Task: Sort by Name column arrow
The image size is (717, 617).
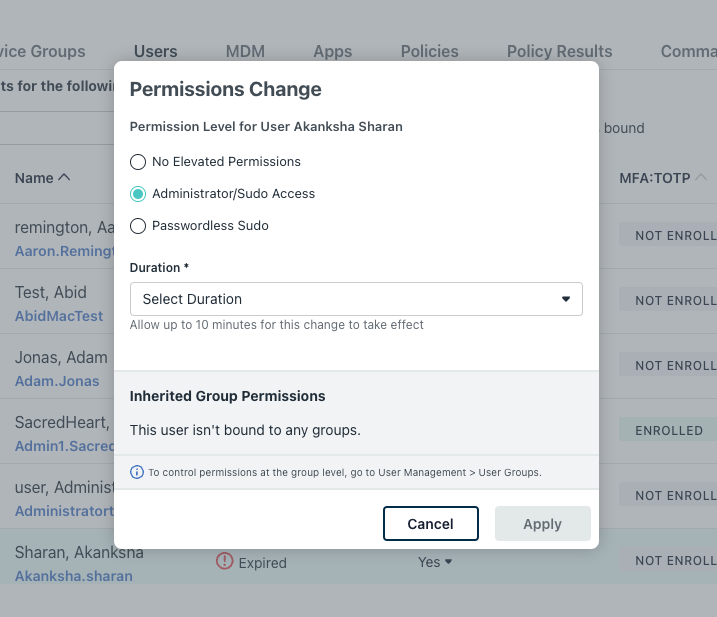Action: tap(64, 178)
